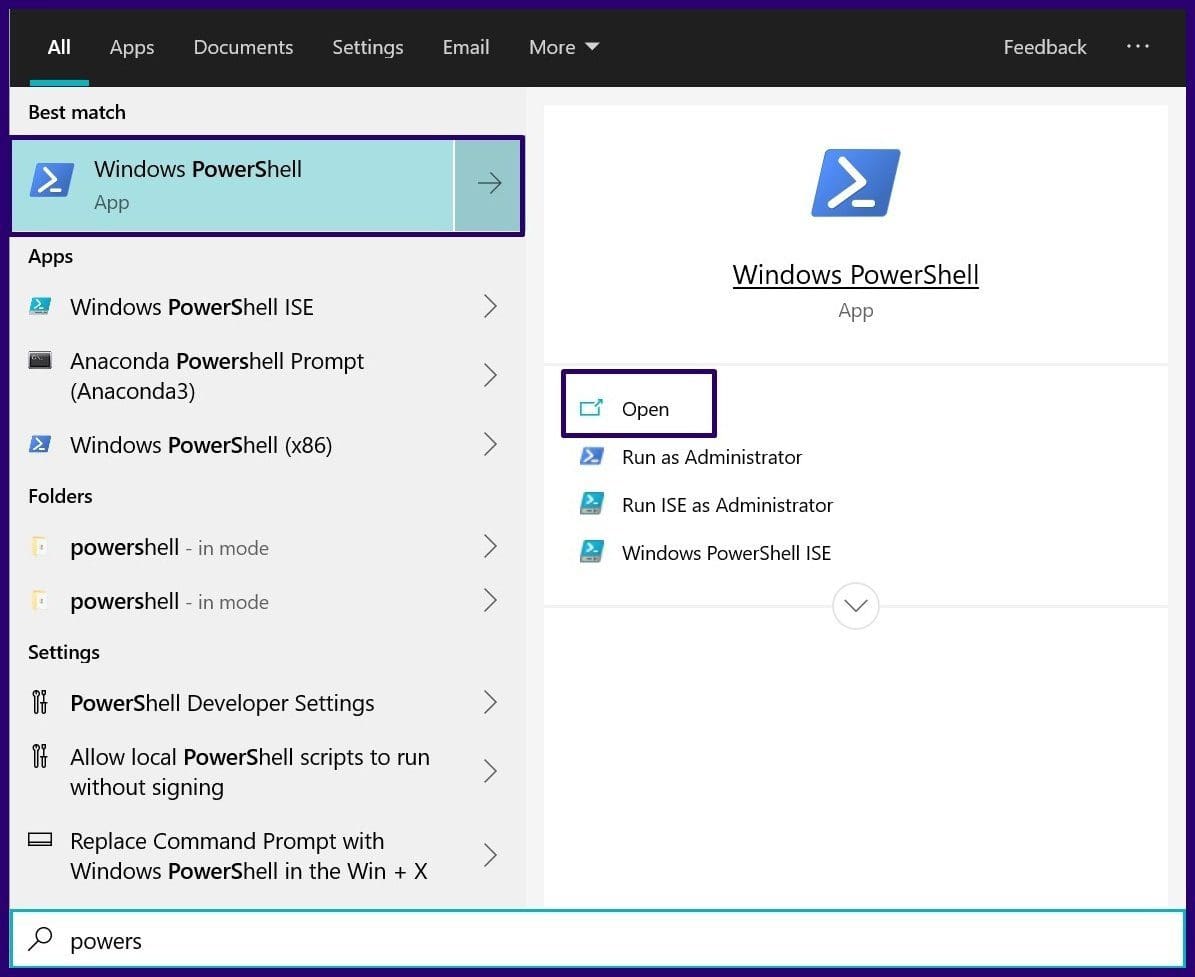Screen dimensions: 1195x977
Task: Click the Run as Administrator icon
Action: (x=591, y=456)
